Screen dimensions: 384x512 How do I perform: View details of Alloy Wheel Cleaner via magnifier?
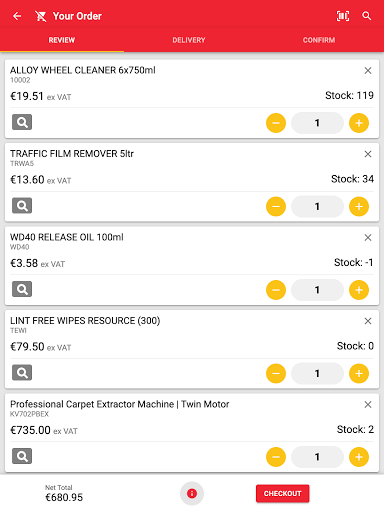pos(22,122)
